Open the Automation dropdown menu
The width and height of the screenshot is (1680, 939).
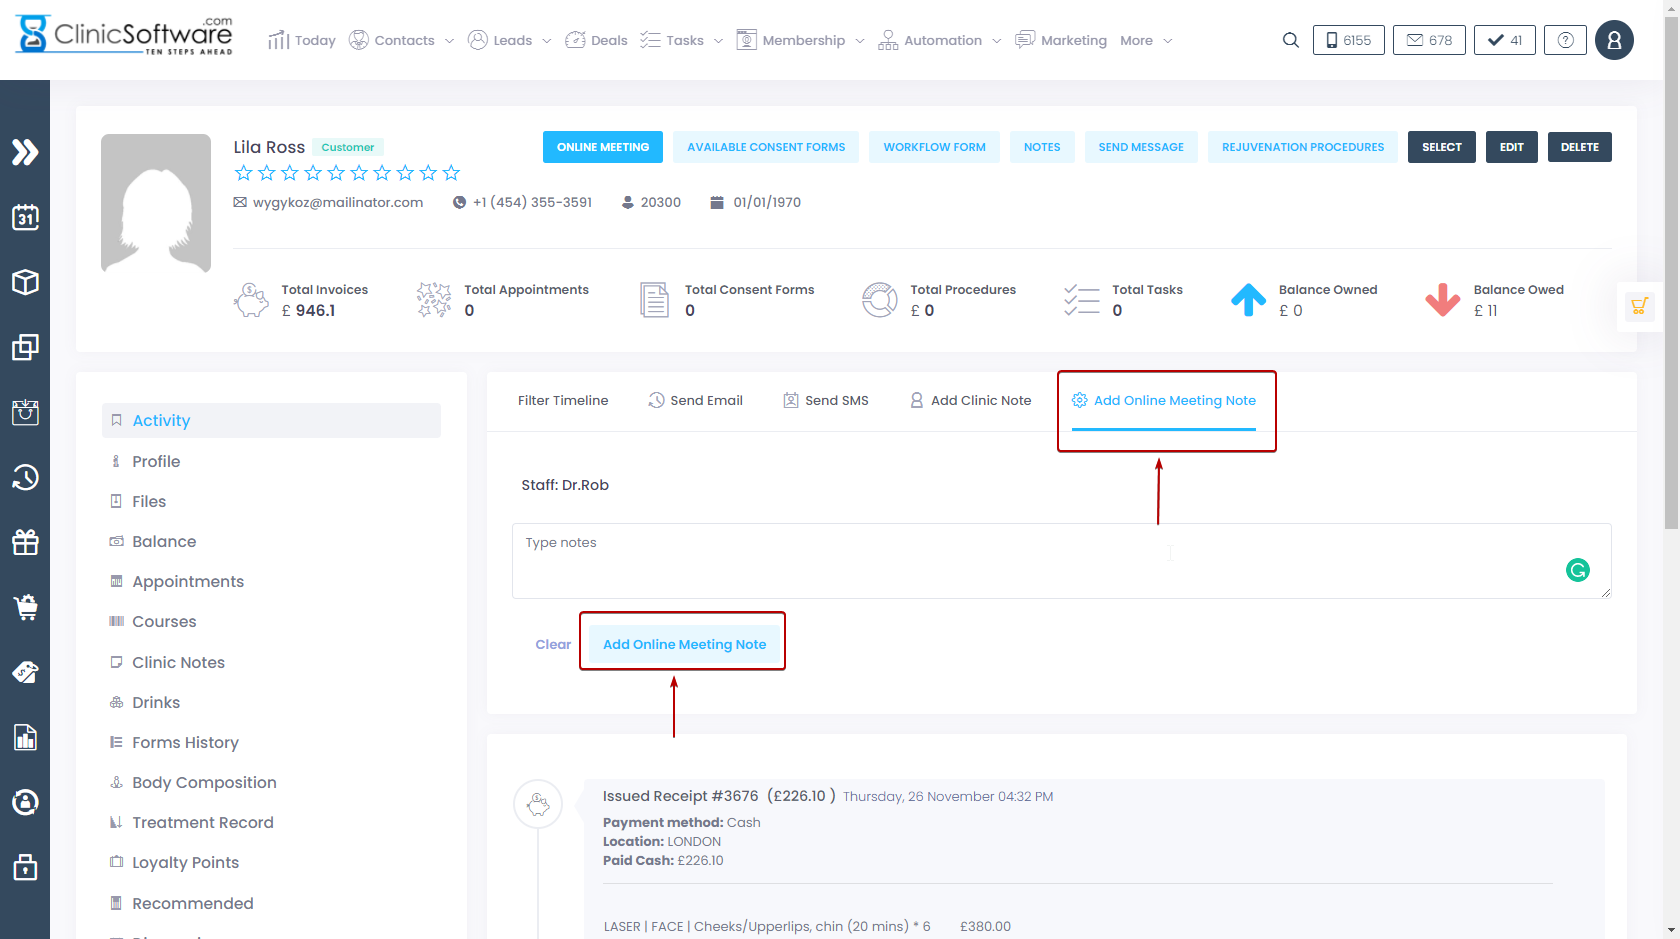coord(940,40)
